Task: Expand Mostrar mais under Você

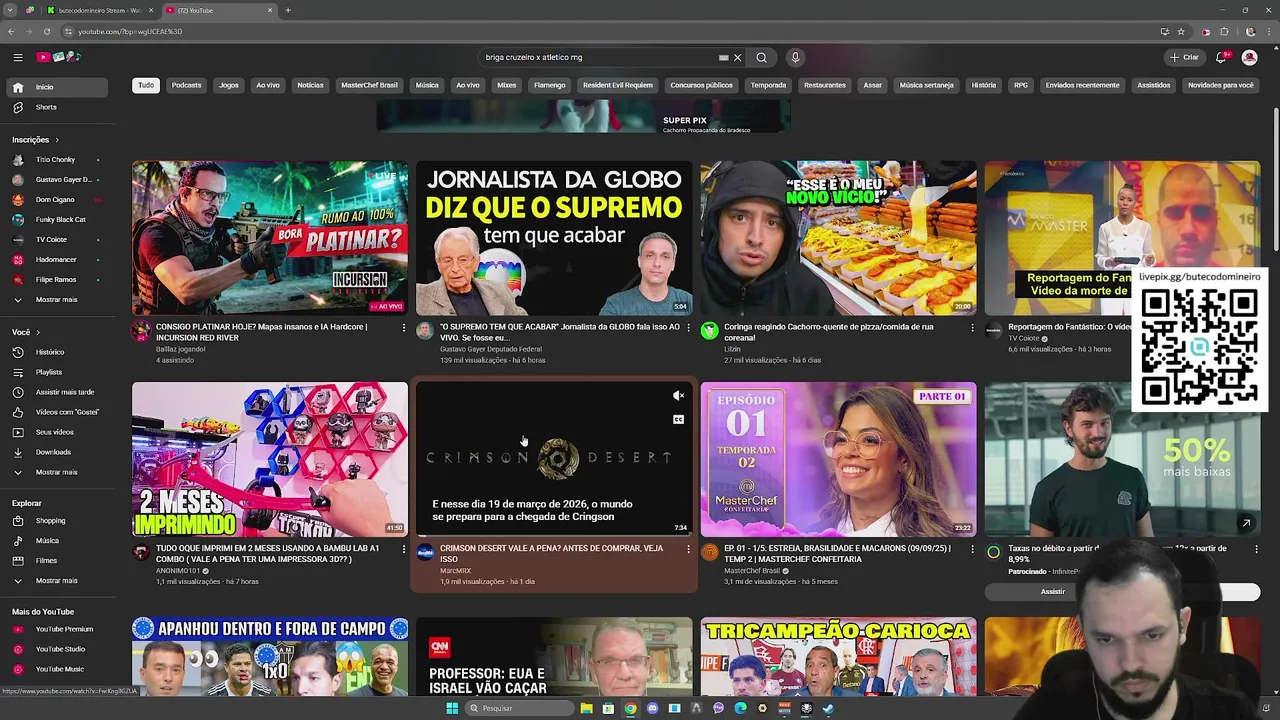Action: tap(58, 472)
